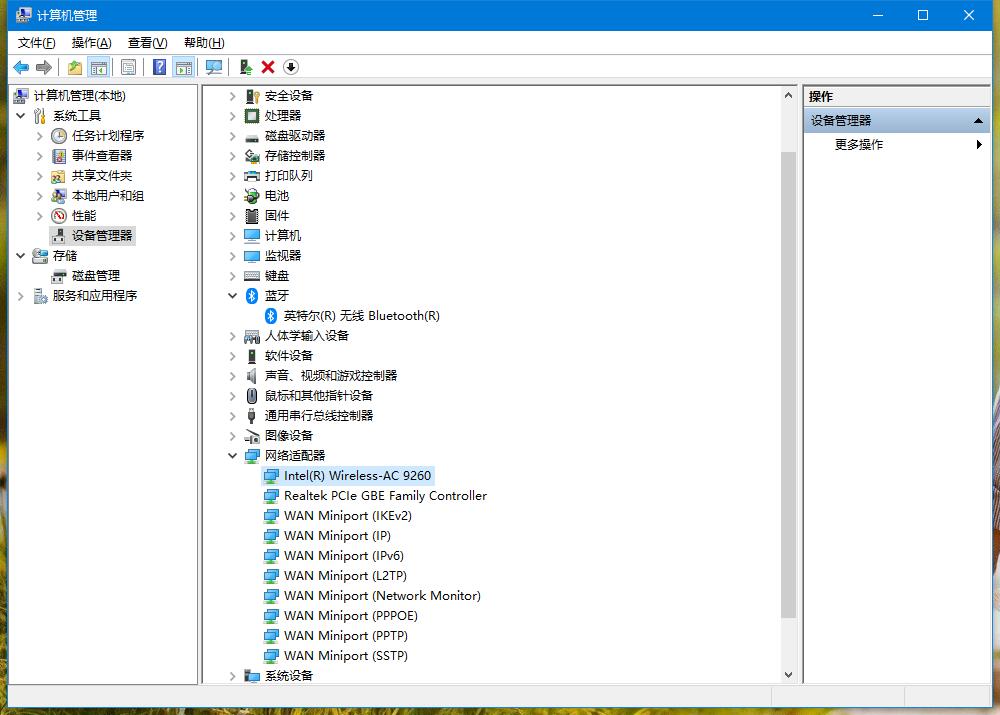This screenshot has width=1000, height=715.
Task: Select WAN Miniport (Network Monitor)
Action: 382,596
